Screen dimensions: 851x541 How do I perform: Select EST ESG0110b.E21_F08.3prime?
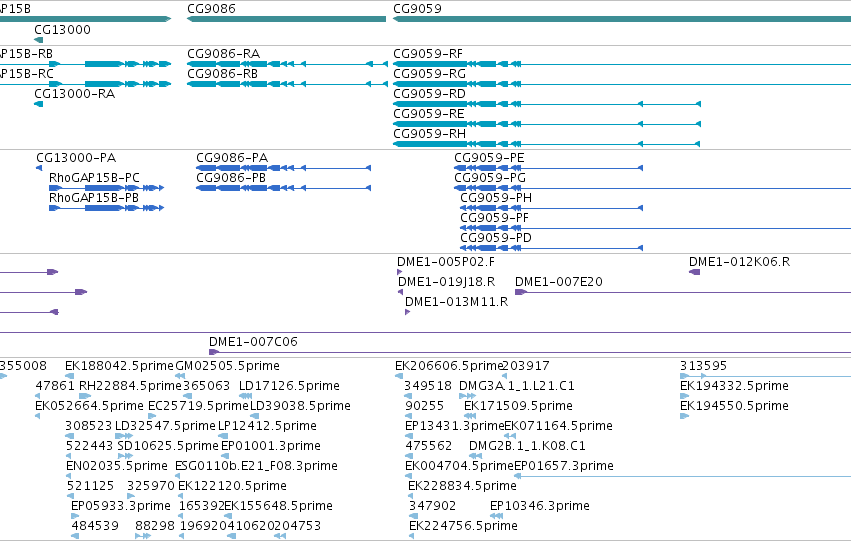tap(256, 466)
